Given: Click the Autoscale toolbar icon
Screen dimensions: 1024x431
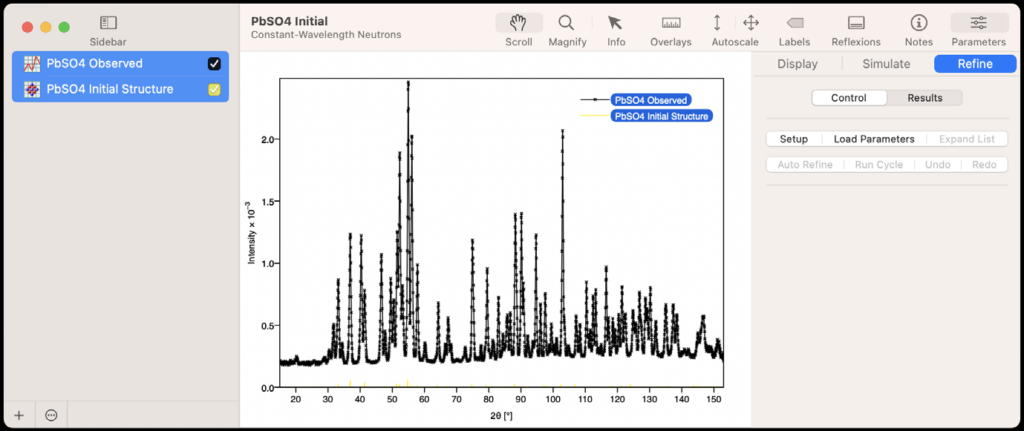Looking at the screenshot, I should click(717, 23).
